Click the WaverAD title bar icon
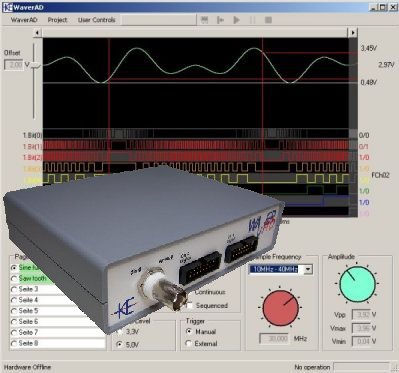Viewport: 399px width, 373px height. click(8, 7)
